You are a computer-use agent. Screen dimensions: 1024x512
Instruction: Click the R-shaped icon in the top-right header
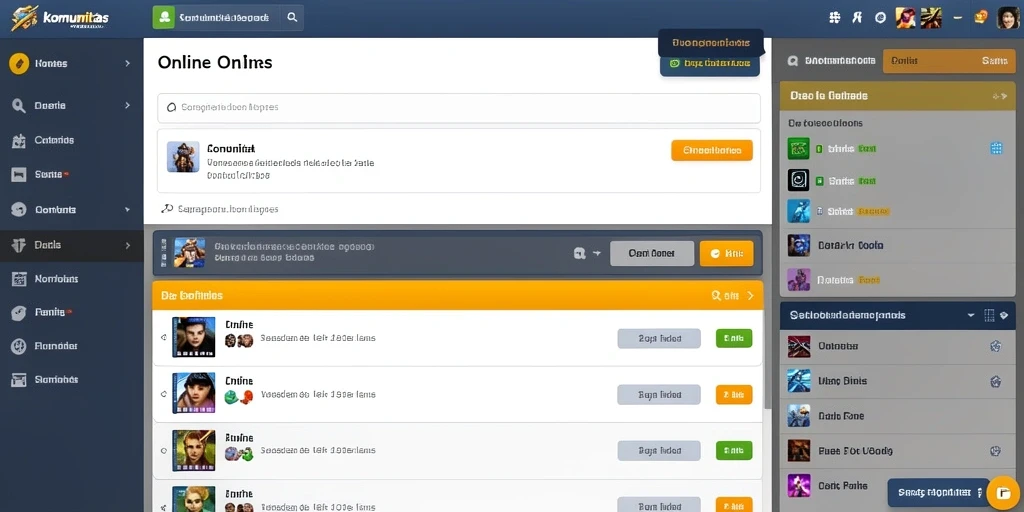point(857,18)
